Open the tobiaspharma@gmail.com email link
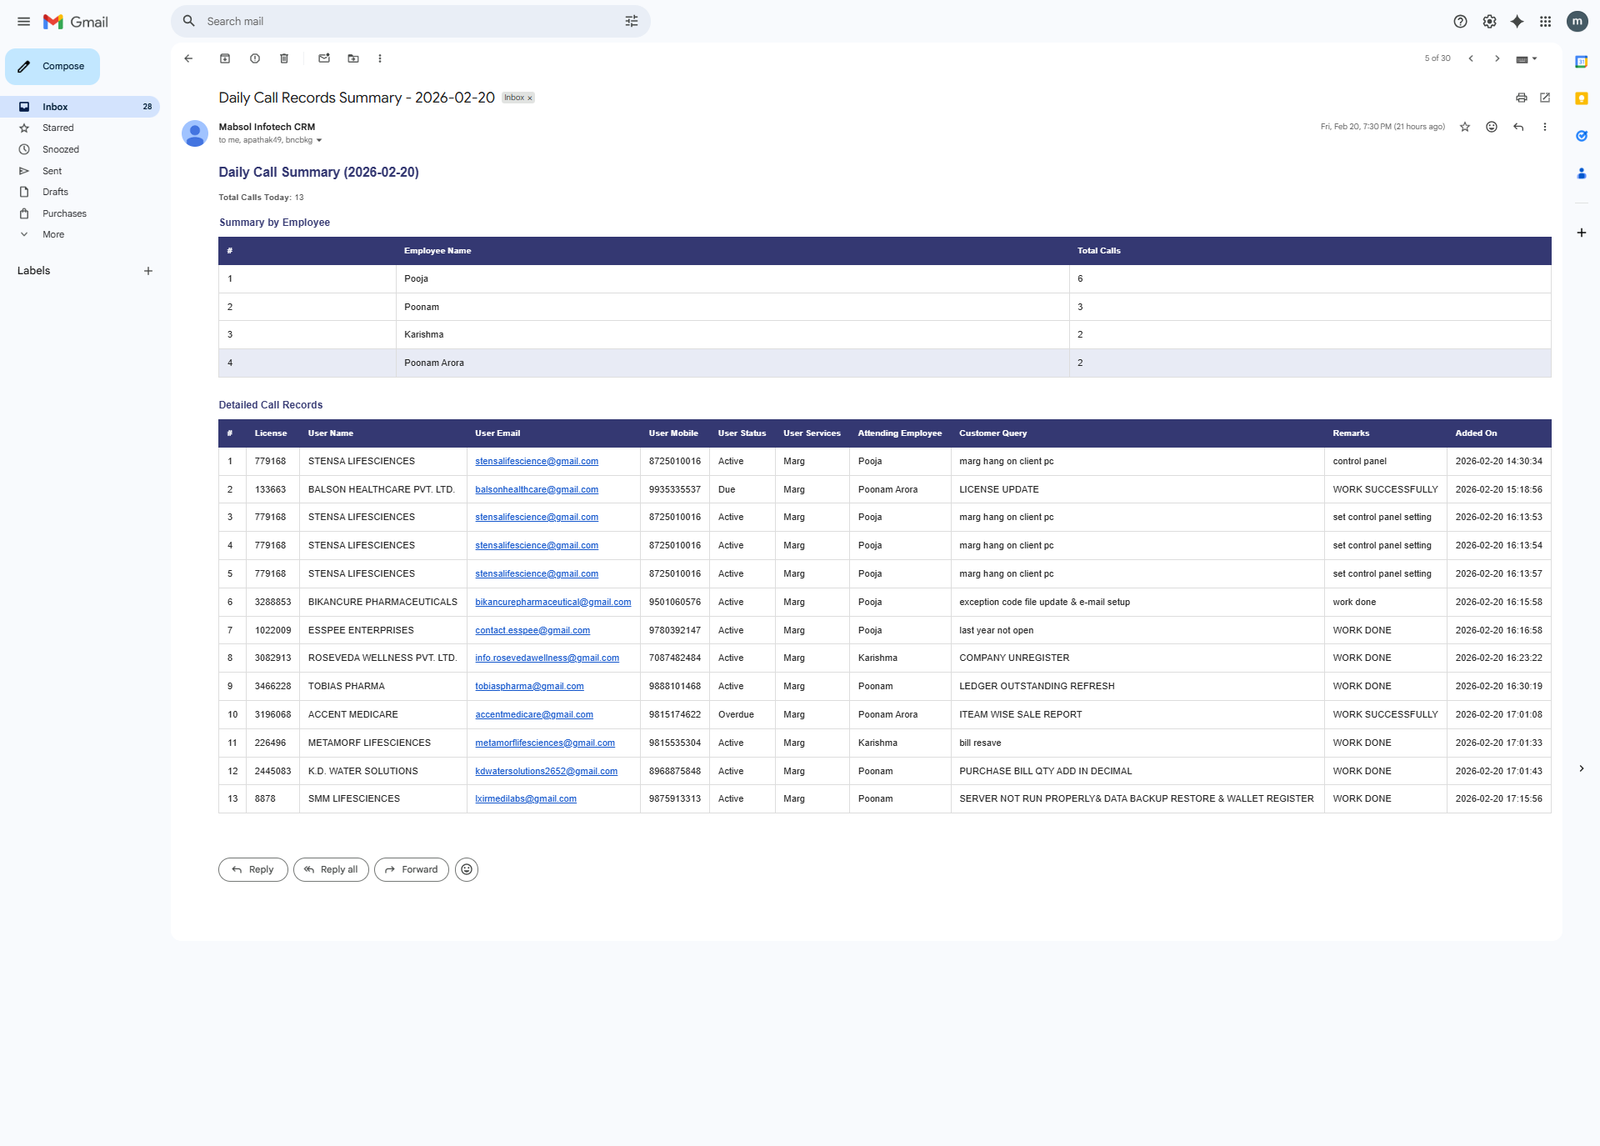This screenshot has width=1600, height=1146. click(x=529, y=687)
